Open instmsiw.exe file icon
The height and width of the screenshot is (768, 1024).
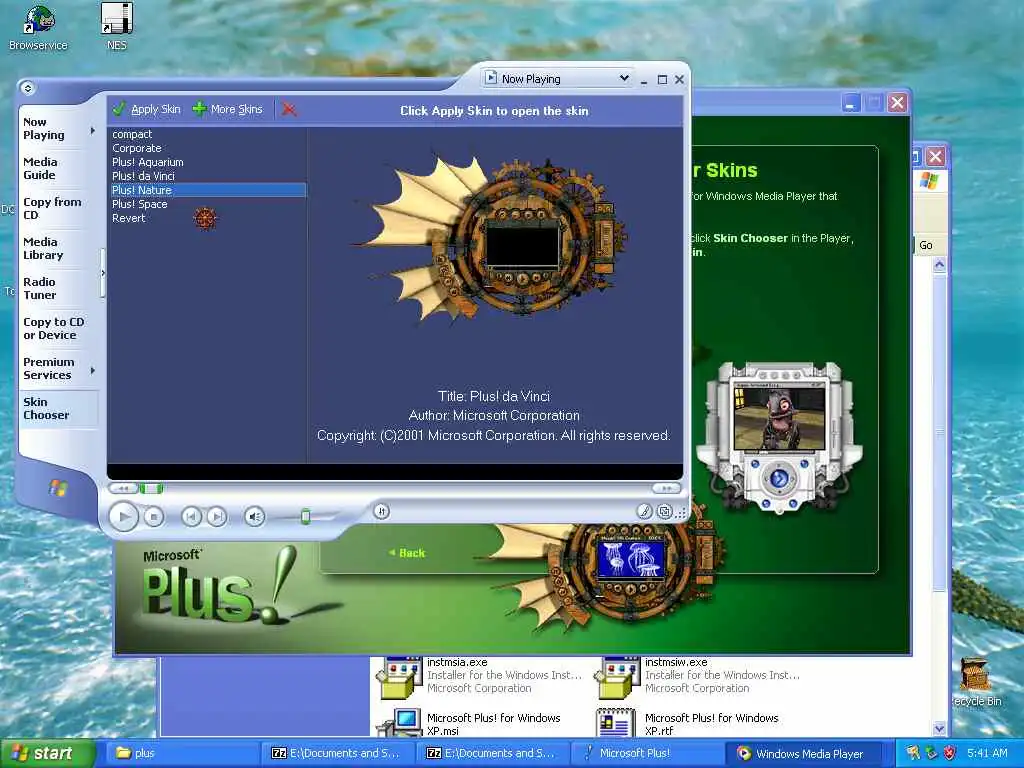pyautogui.click(x=617, y=678)
